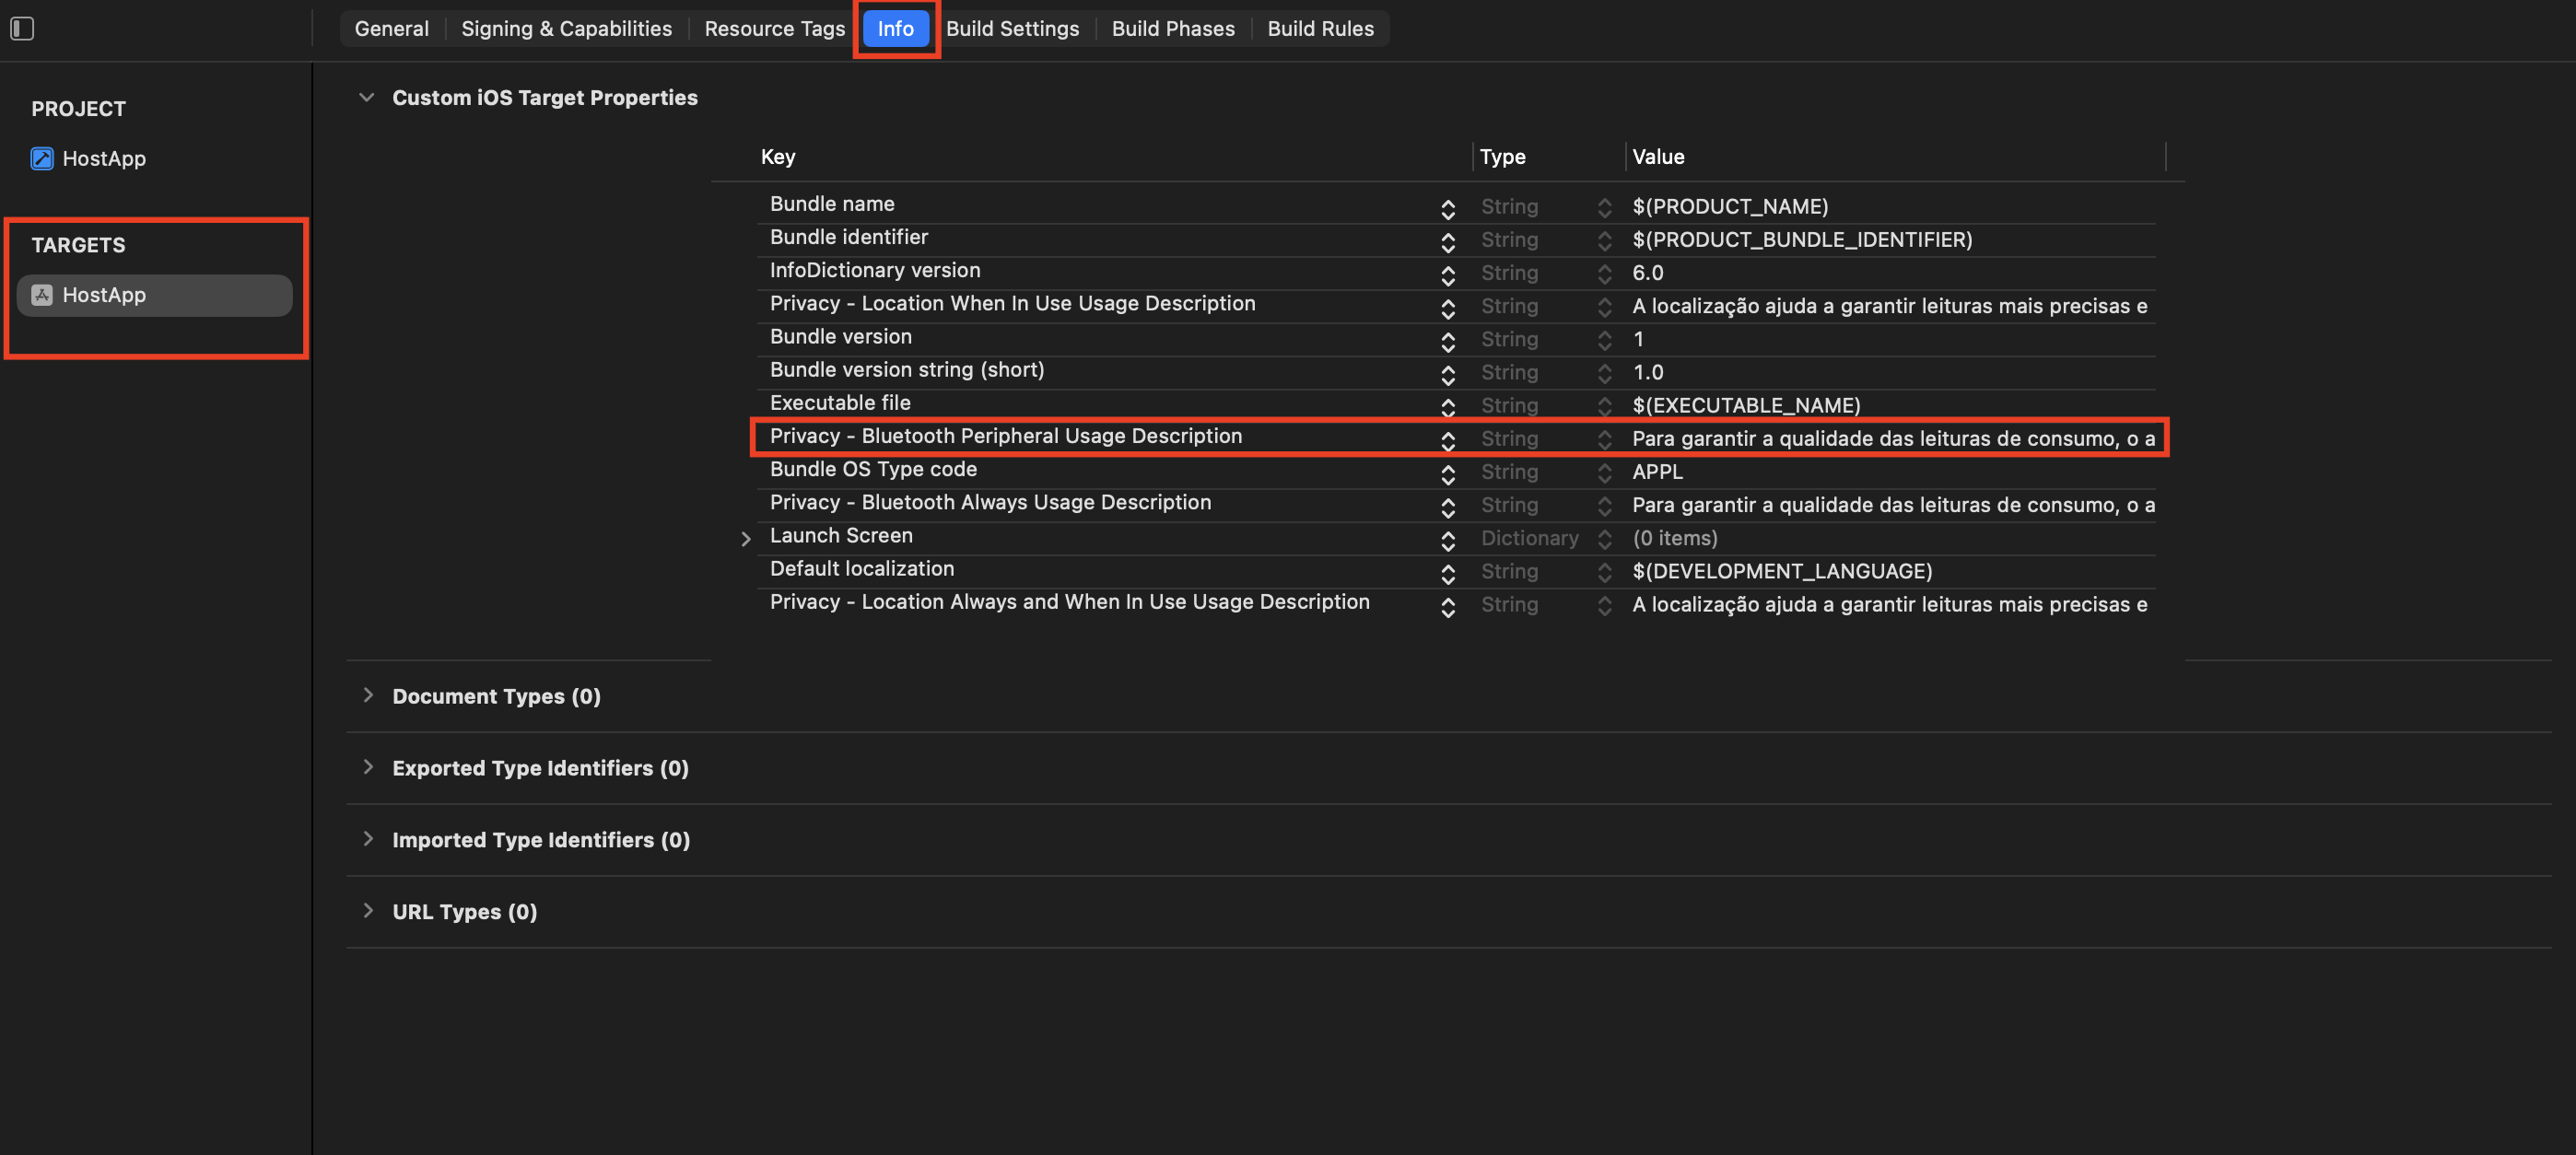Open key stepper for Bluetooth Always Usage row
Screen dimensions: 2576x1155
(1447, 507)
